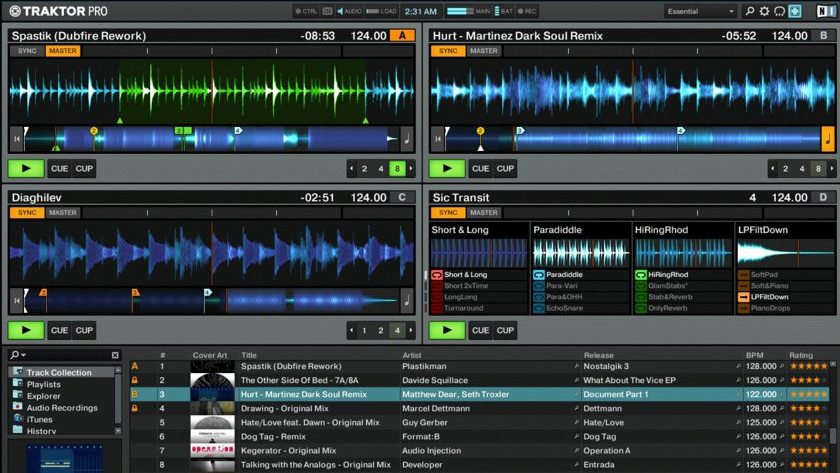Screen dimensions: 840x473
Task: Toggle MASTER on deck A
Action: click(63, 51)
